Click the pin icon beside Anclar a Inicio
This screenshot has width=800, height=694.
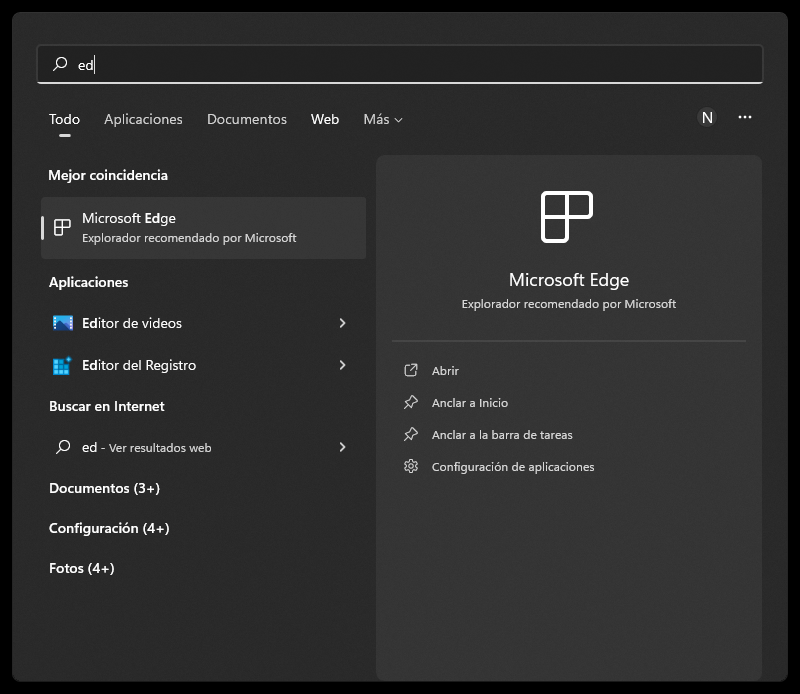(411, 403)
